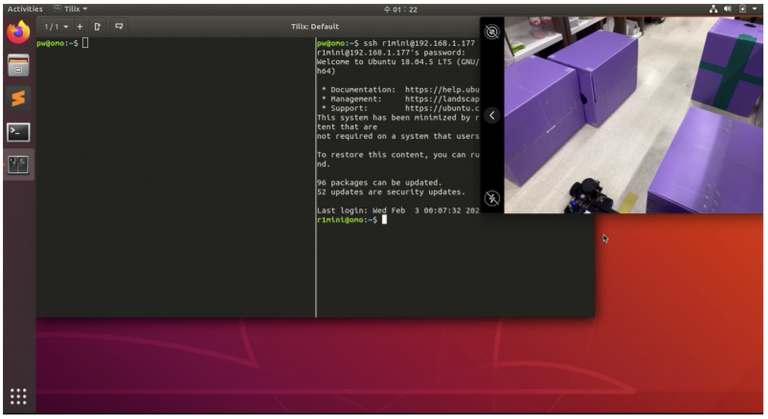Click the robot camera video feed

tap(633, 115)
